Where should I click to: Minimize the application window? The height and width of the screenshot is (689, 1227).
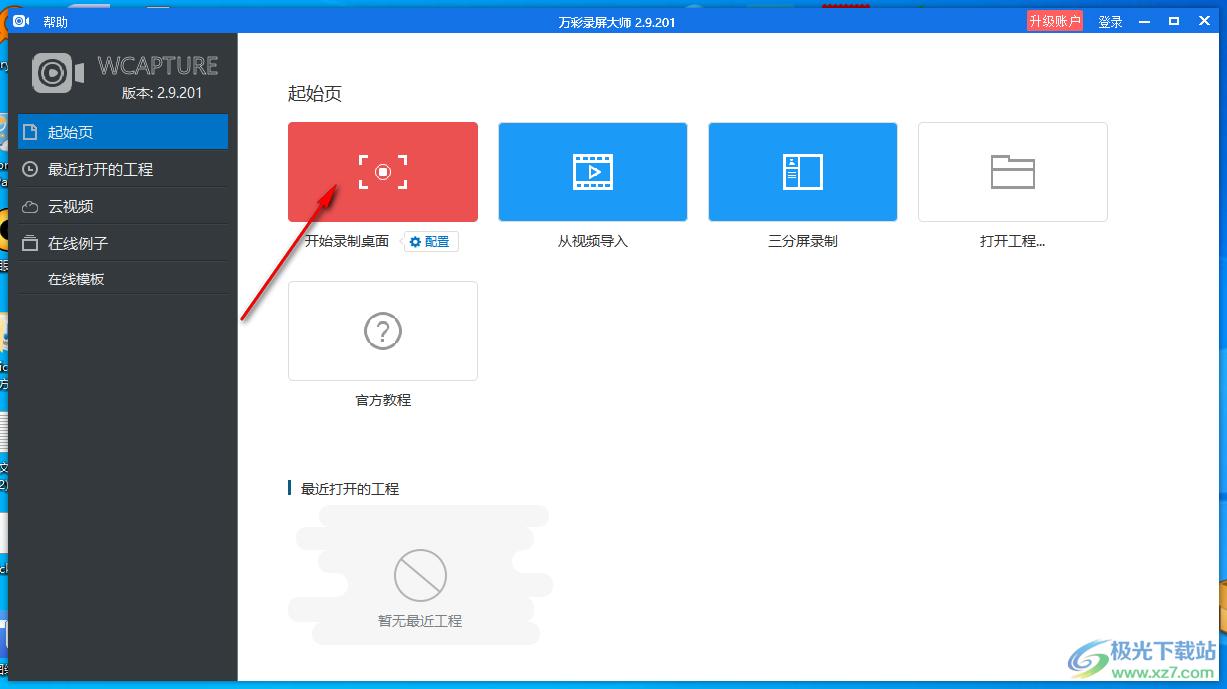[x=1144, y=21]
